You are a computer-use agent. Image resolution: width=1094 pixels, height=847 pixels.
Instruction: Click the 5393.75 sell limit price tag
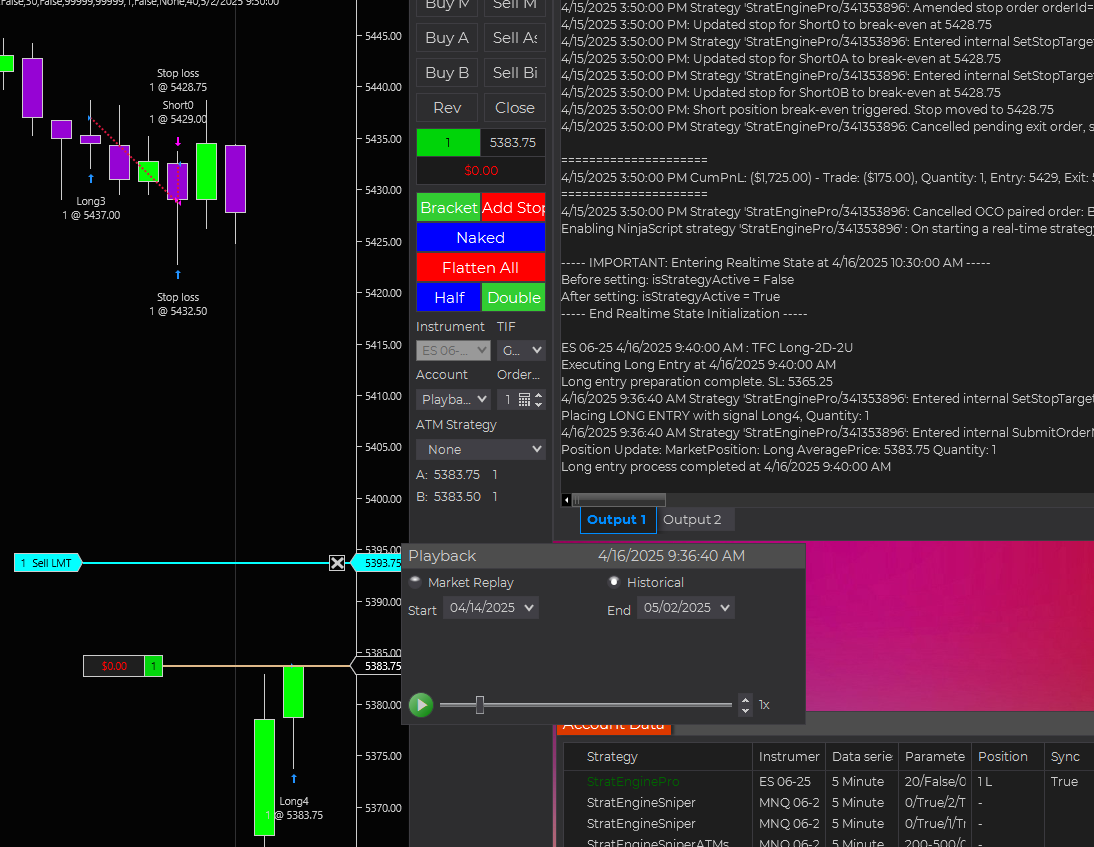tap(377, 563)
